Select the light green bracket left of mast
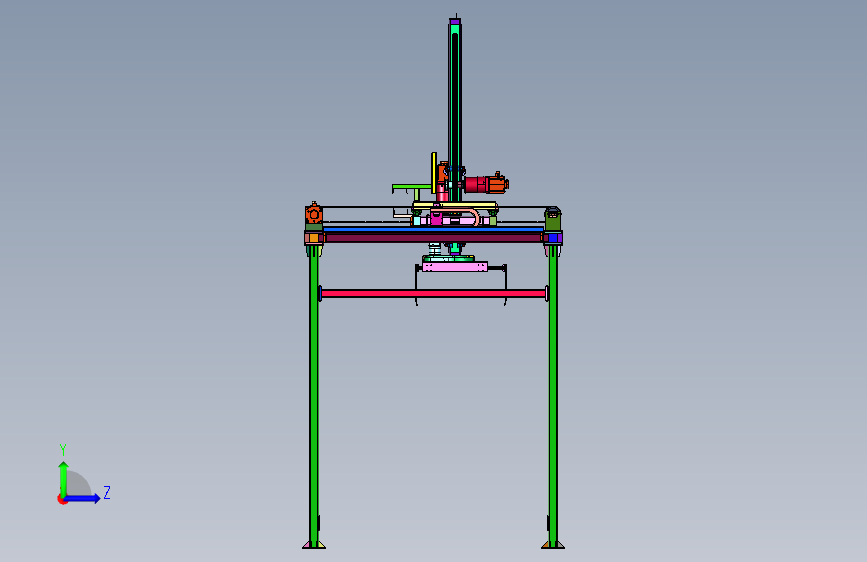The width and height of the screenshot is (867, 562). [x=412, y=188]
